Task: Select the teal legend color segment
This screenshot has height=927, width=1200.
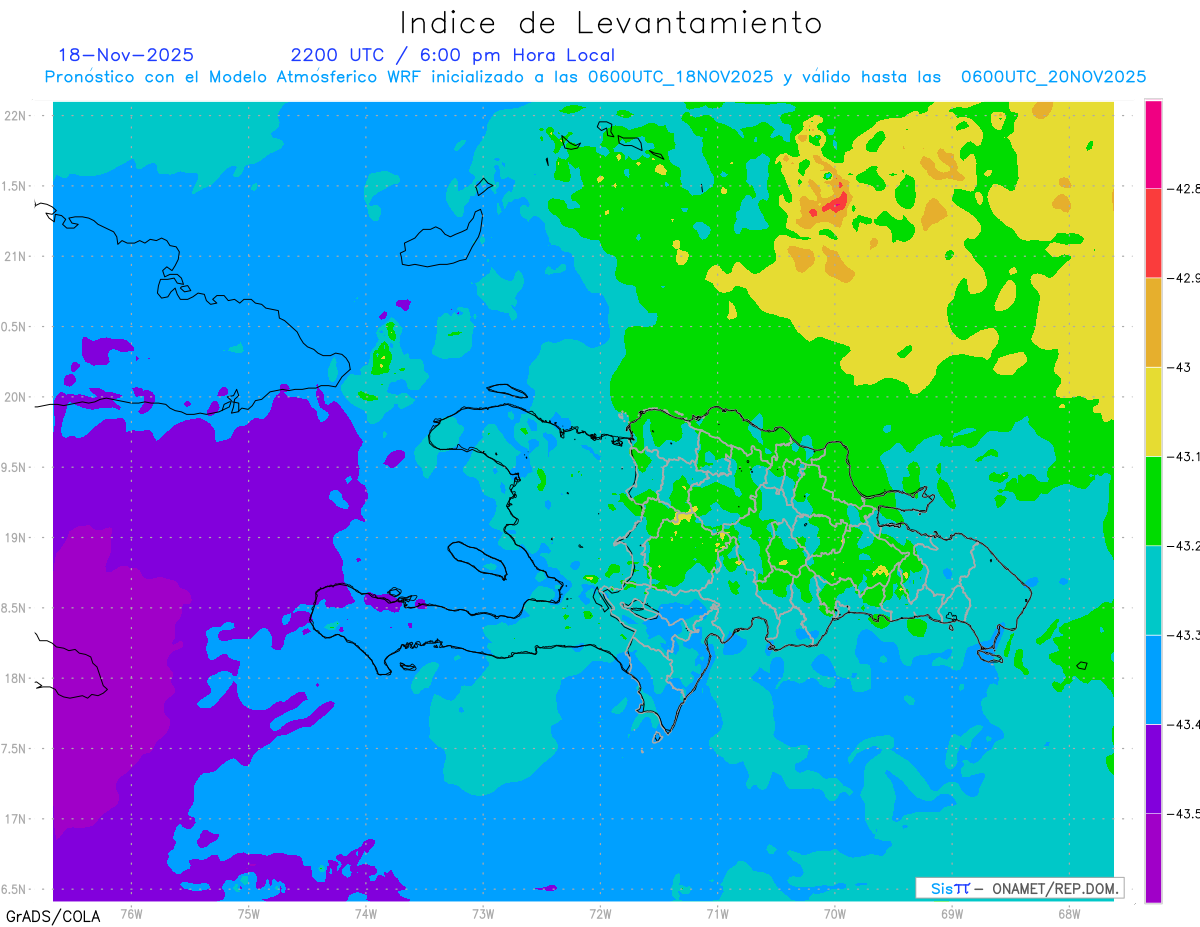Action: 1153,590
